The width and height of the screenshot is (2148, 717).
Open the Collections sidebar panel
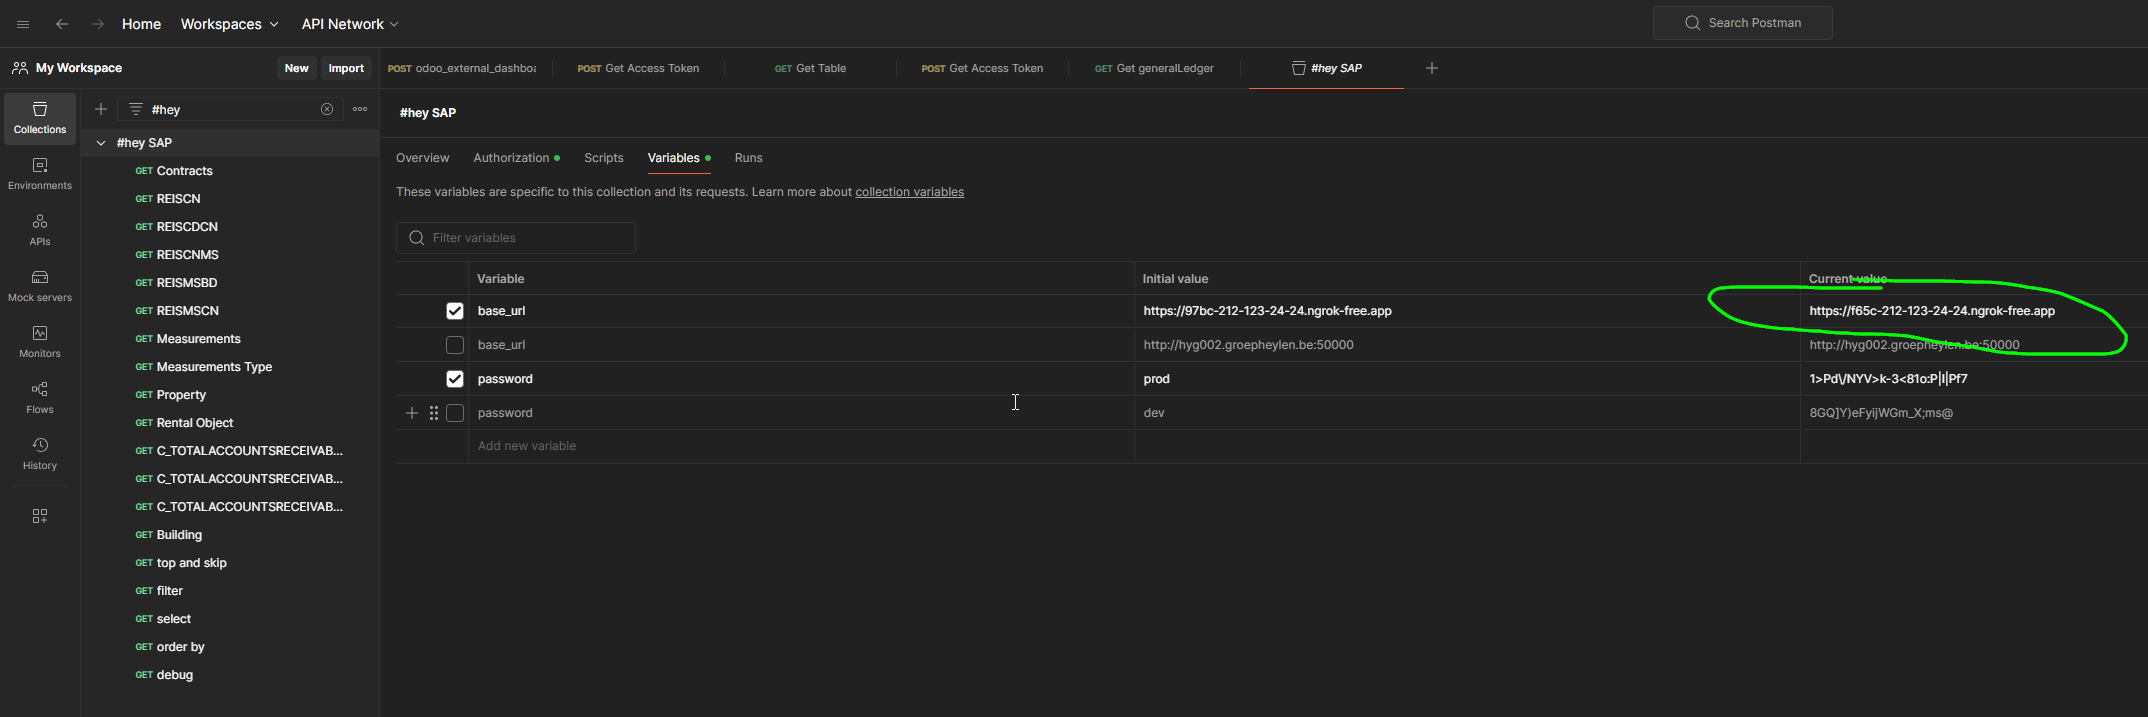40,118
